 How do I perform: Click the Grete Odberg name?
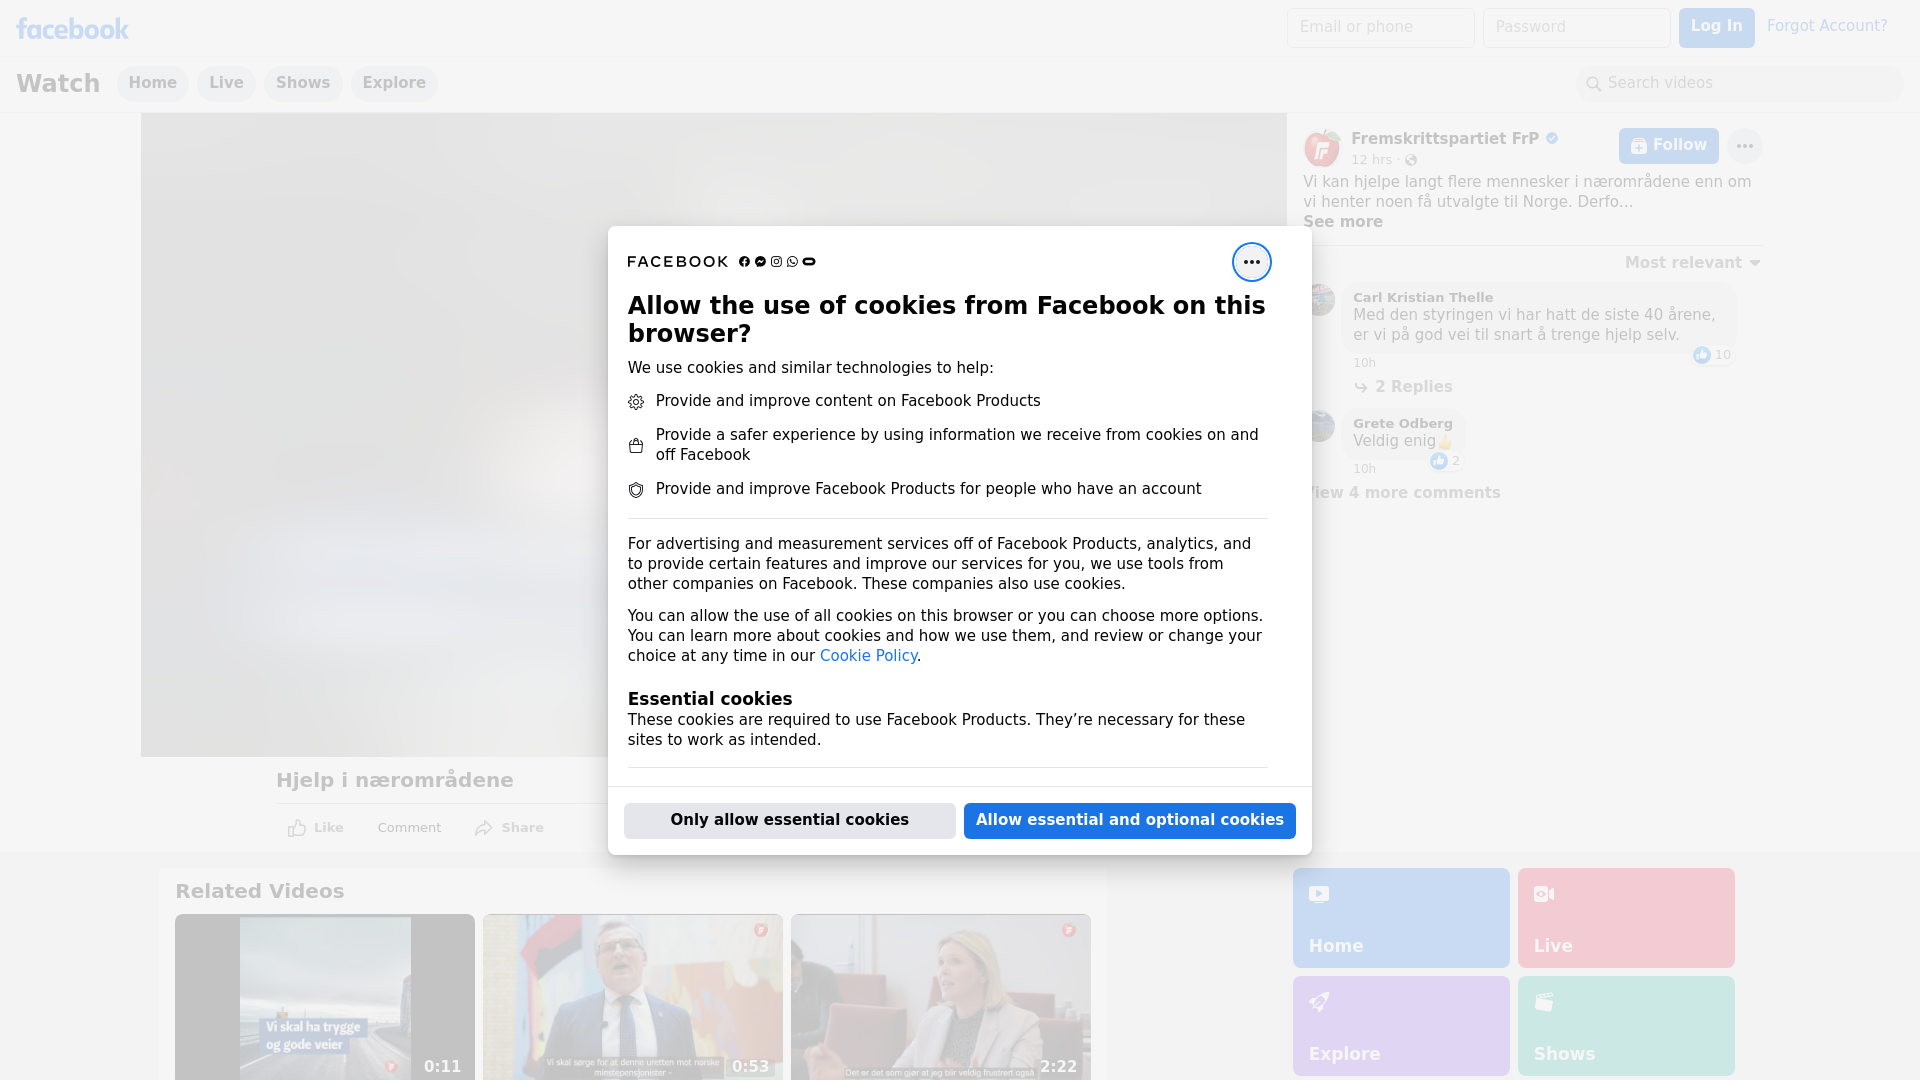pos(1402,424)
